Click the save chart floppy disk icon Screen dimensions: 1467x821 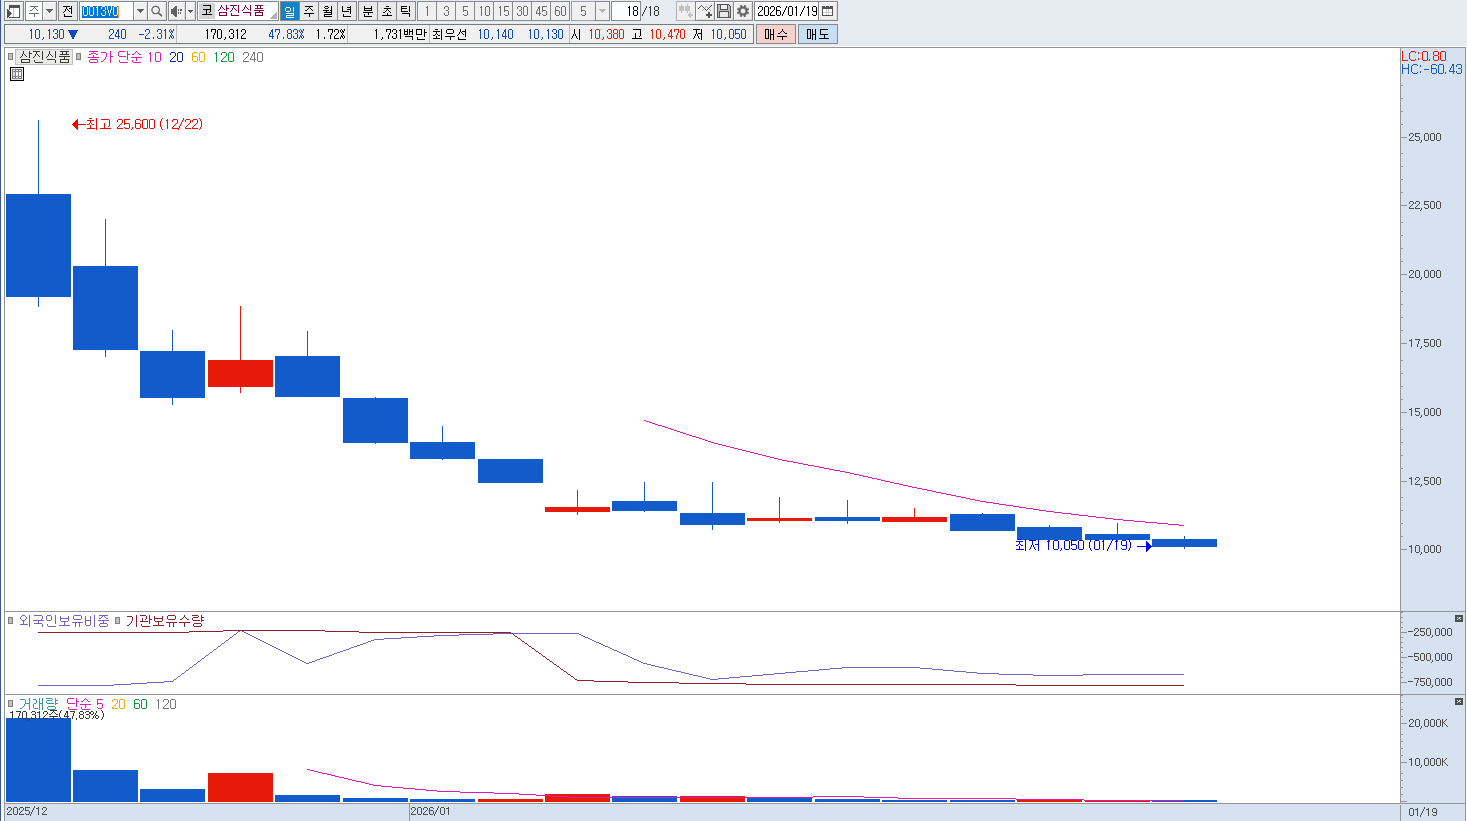point(724,11)
